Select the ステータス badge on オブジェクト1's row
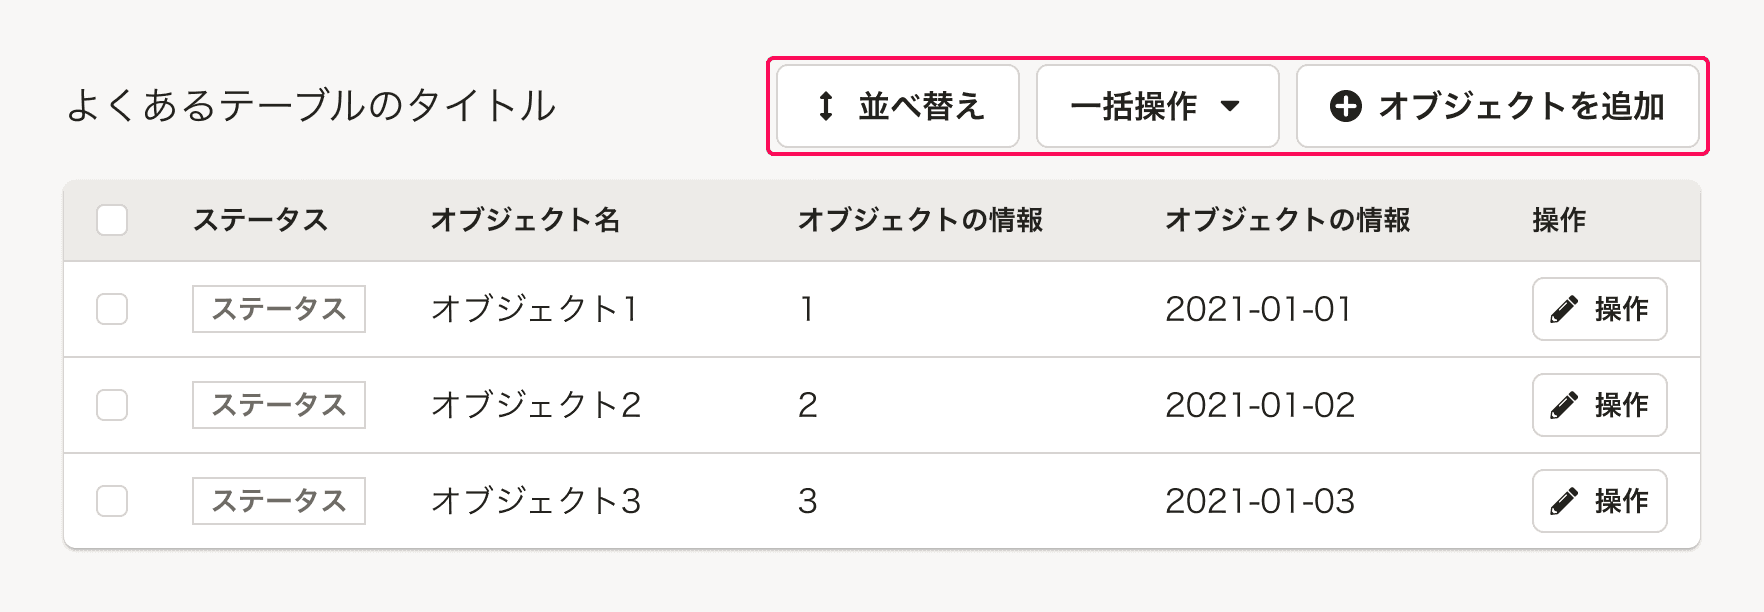1764x612 pixels. tap(278, 309)
